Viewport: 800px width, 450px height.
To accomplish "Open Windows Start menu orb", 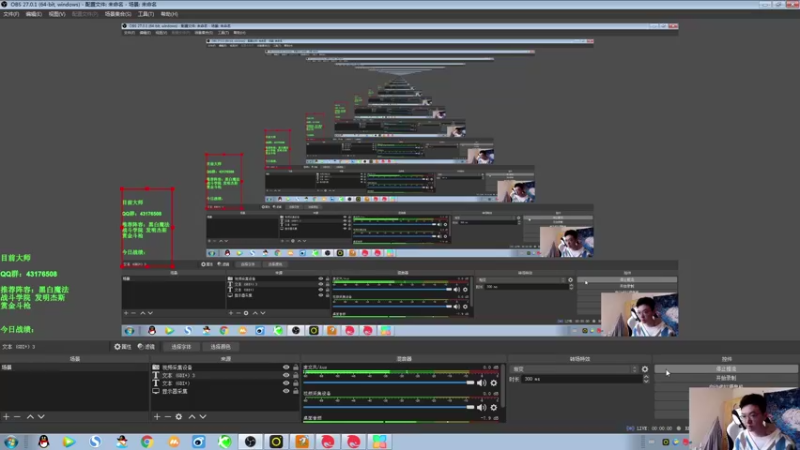I will [11, 441].
